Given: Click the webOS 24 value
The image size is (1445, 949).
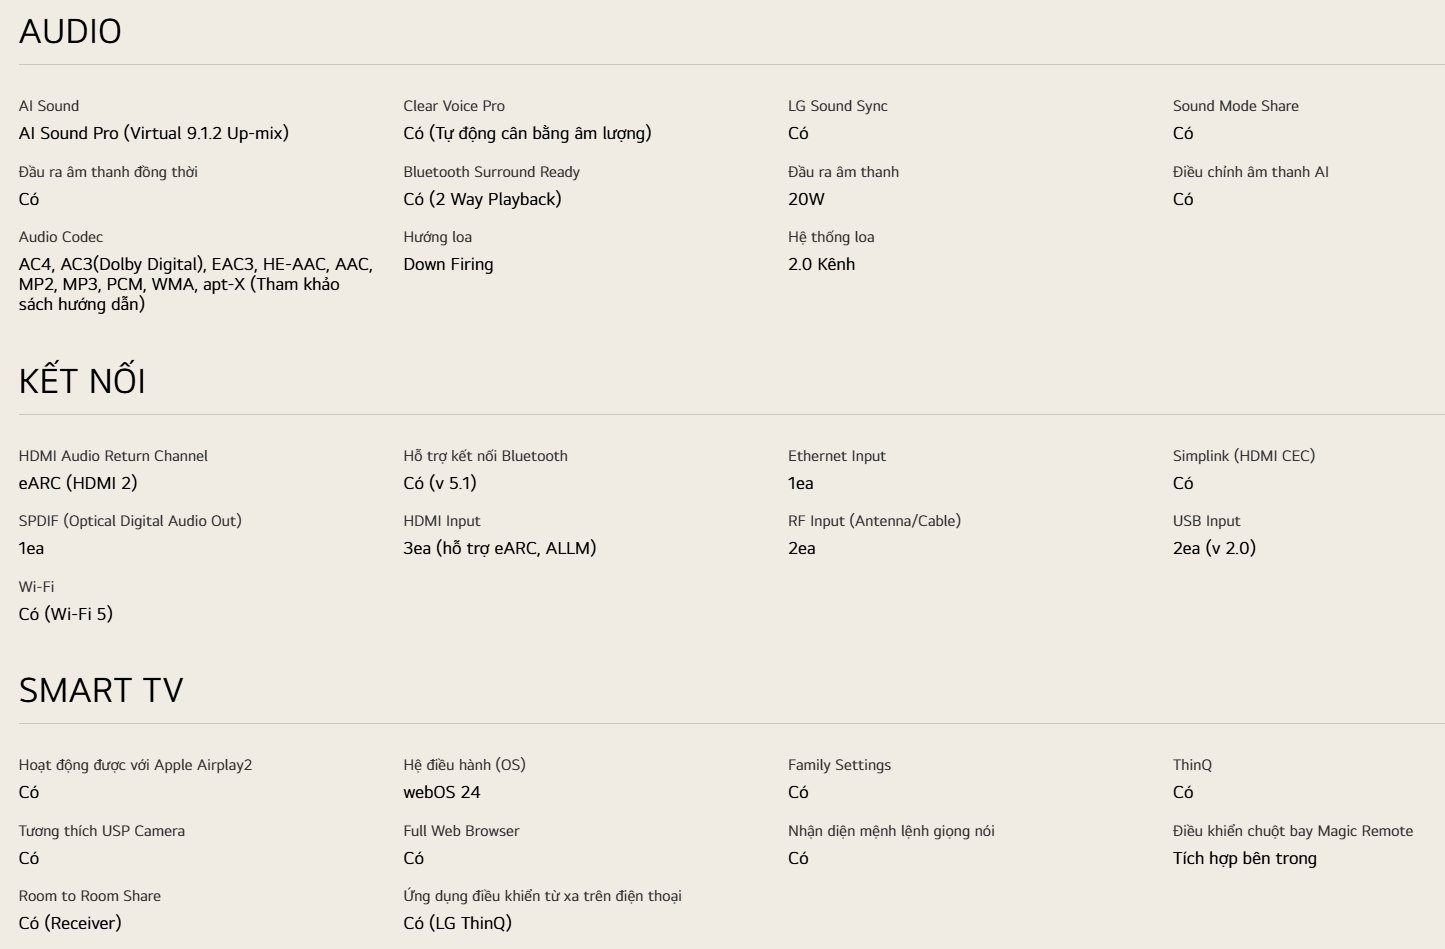Looking at the screenshot, I should tap(441, 792).
